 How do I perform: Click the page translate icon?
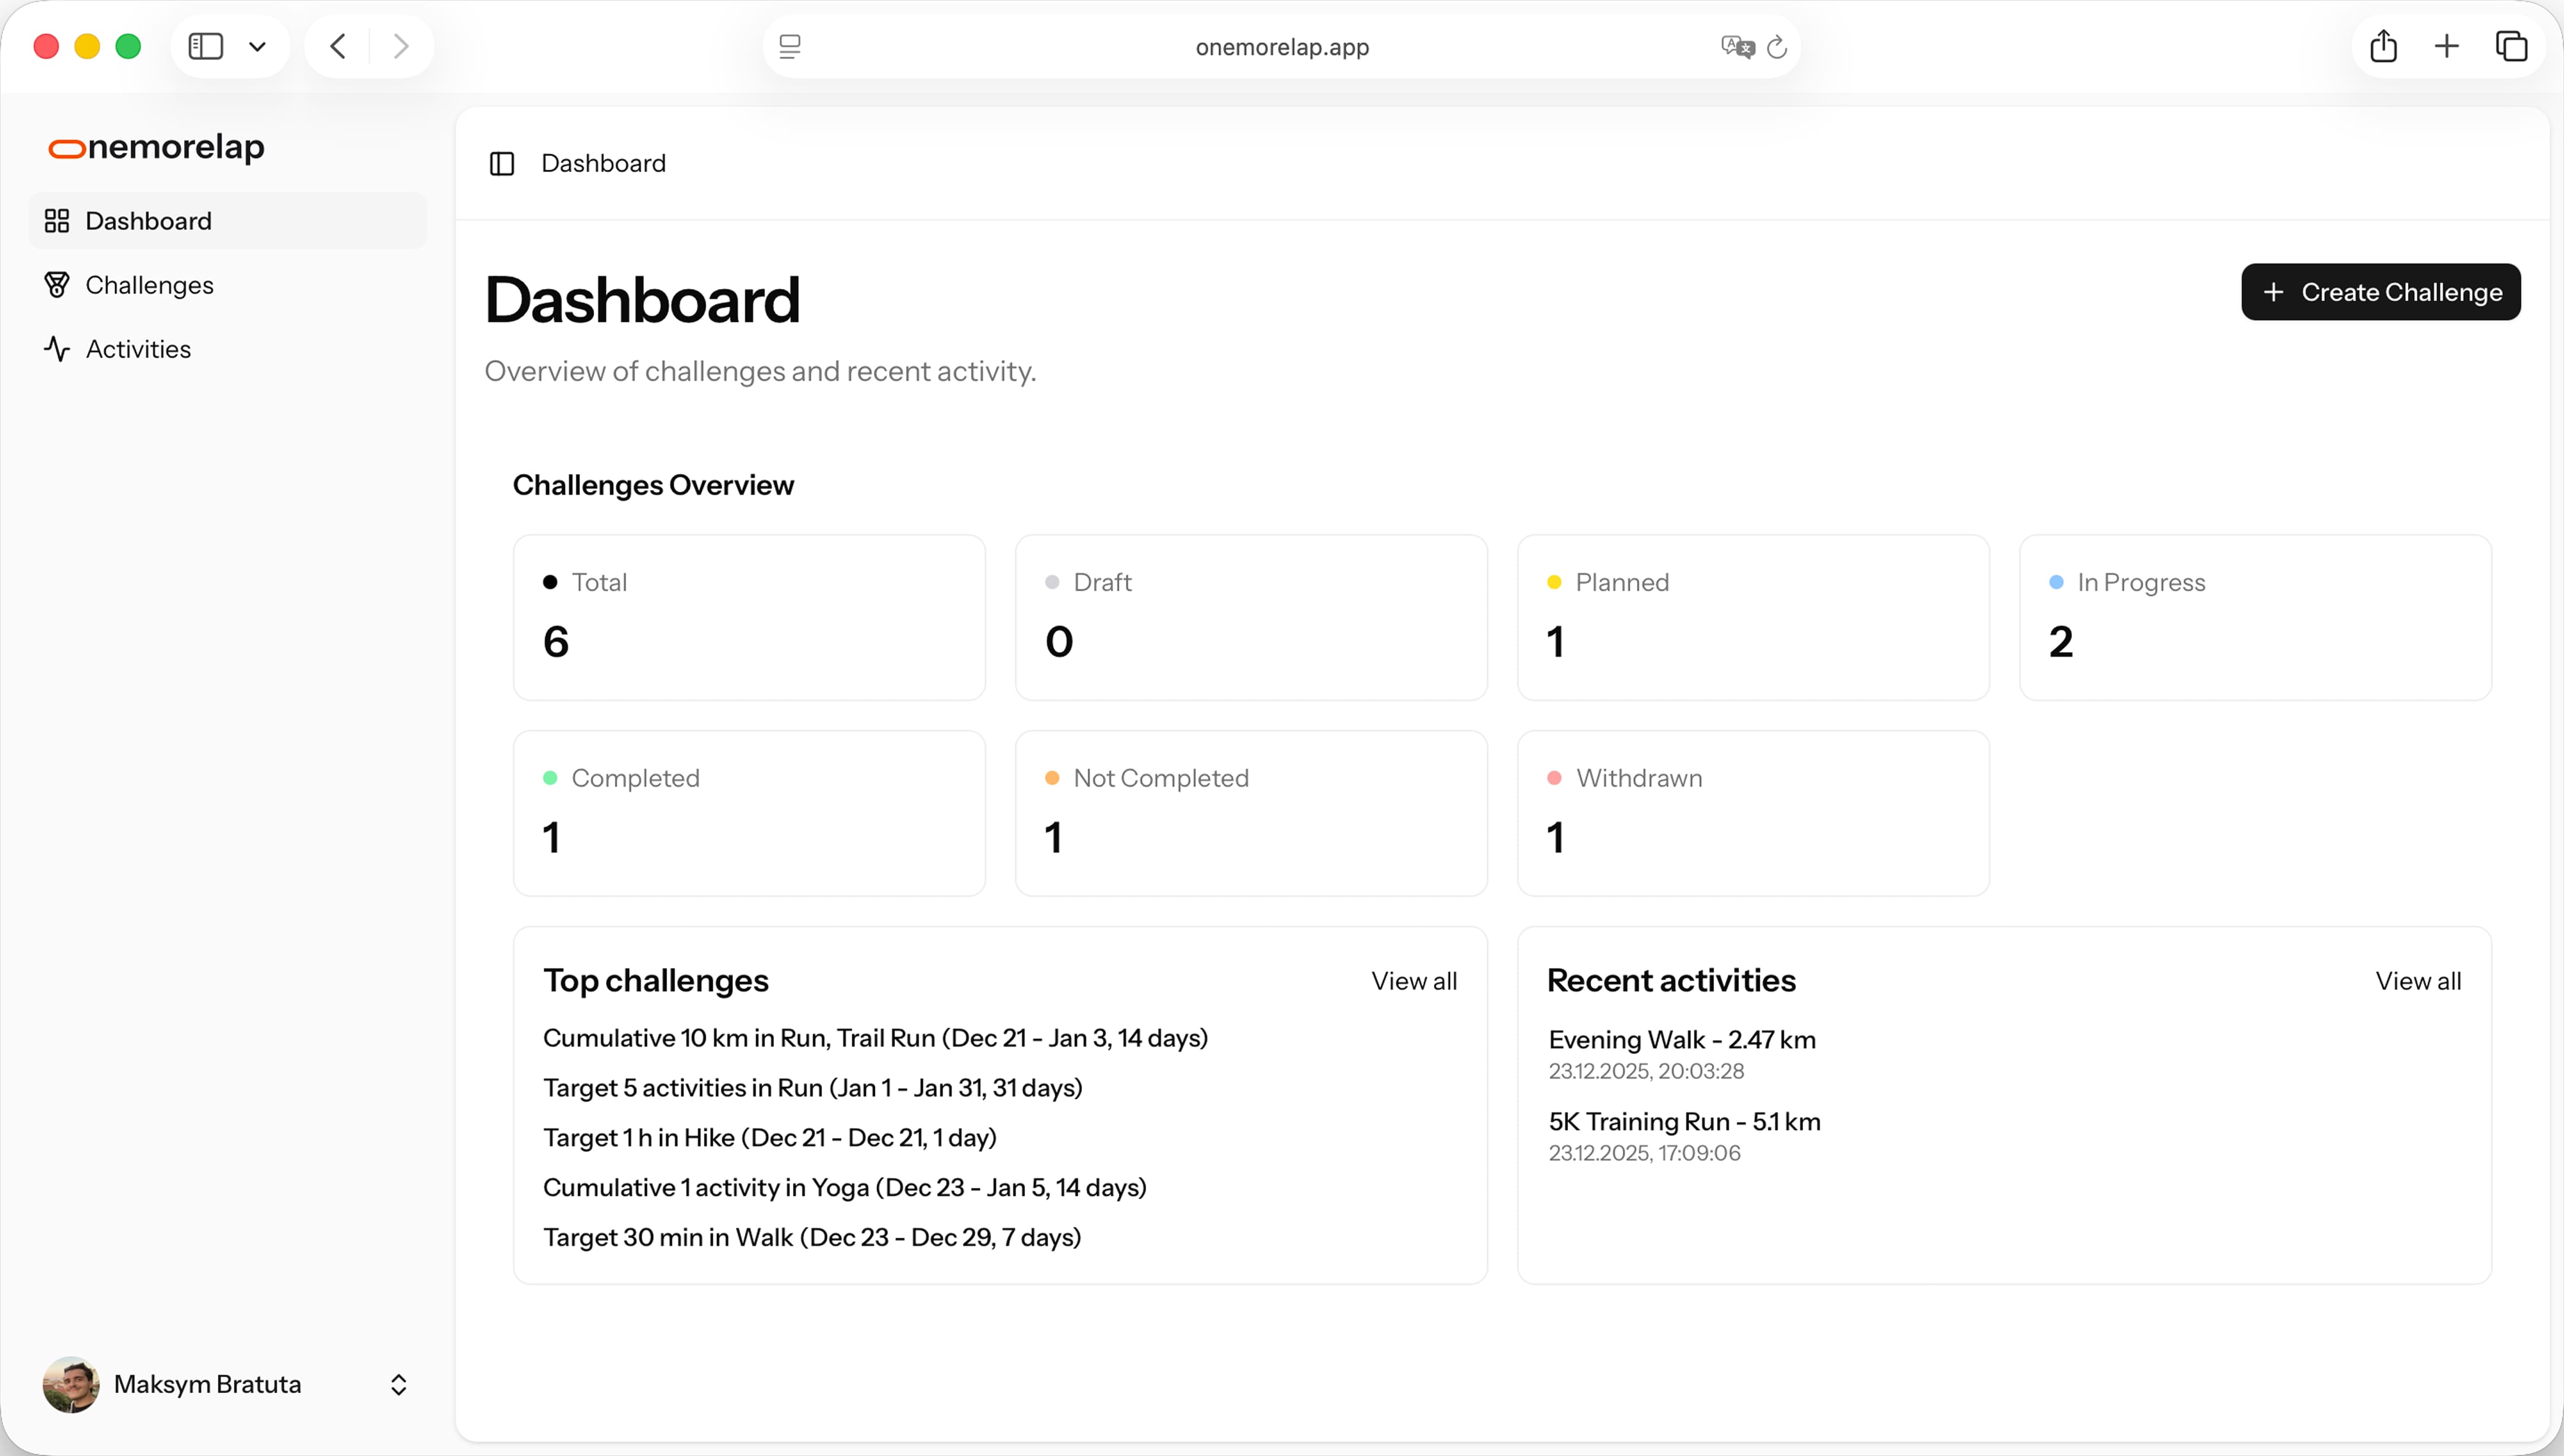1737,47
